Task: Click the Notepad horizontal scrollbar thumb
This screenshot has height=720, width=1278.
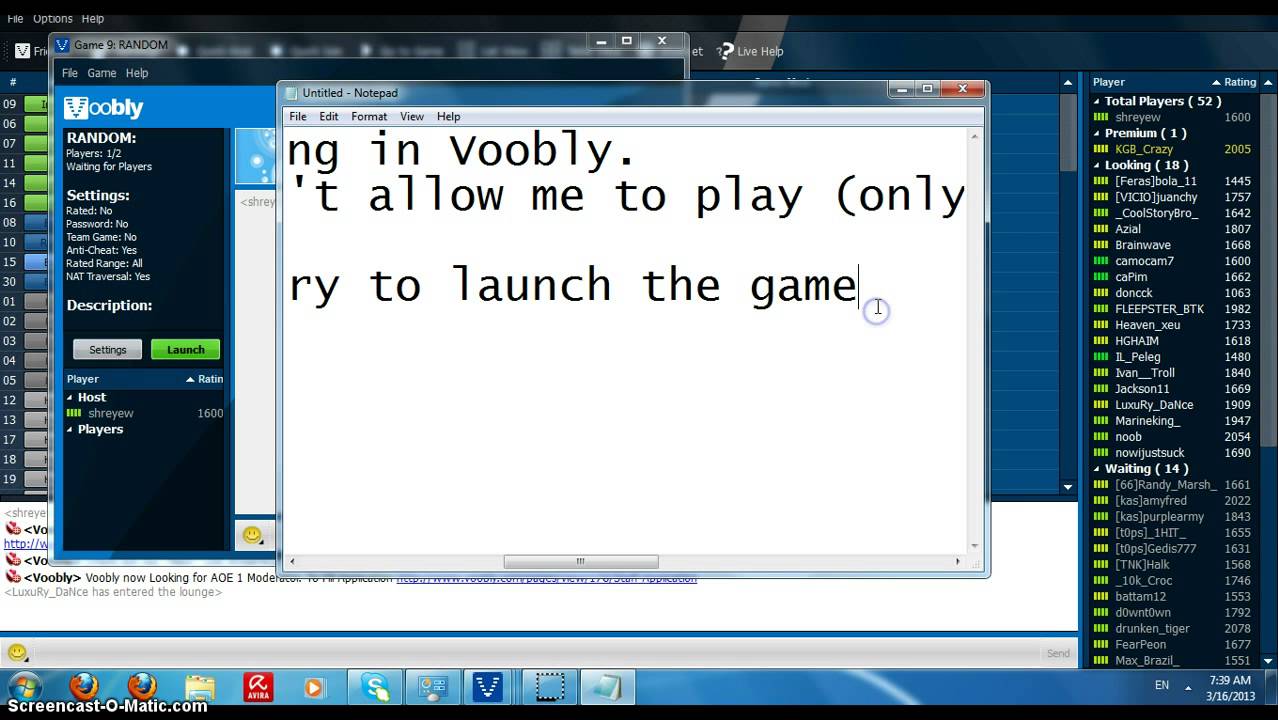Action: tap(581, 561)
